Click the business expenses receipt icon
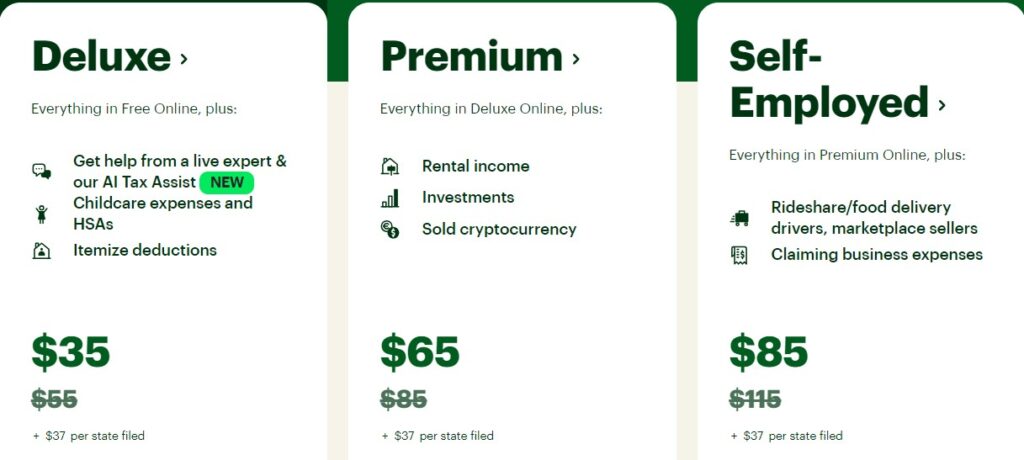The width and height of the screenshot is (1024, 460). pyautogui.click(x=739, y=255)
